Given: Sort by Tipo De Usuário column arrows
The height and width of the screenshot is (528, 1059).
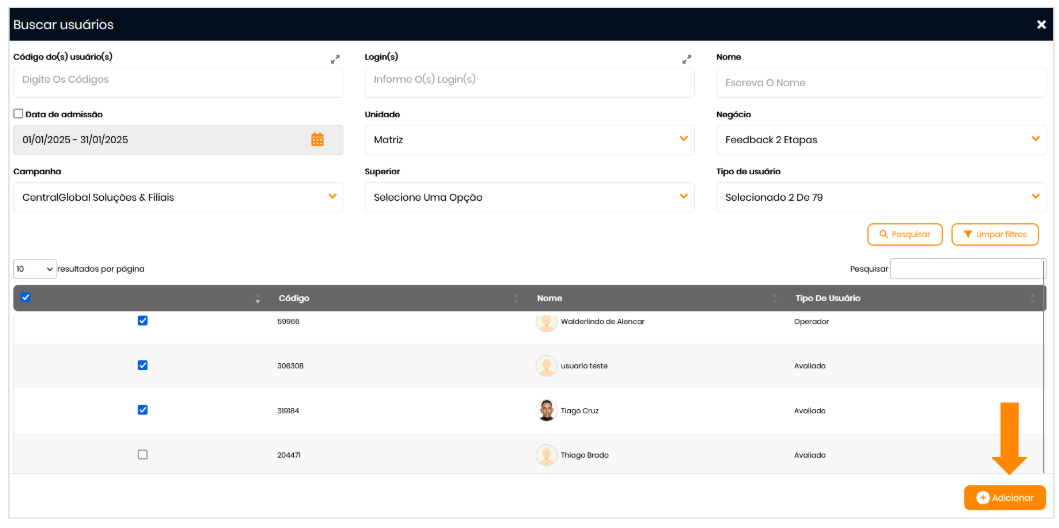Looking at the screenshot, I should pos(1033,298).
